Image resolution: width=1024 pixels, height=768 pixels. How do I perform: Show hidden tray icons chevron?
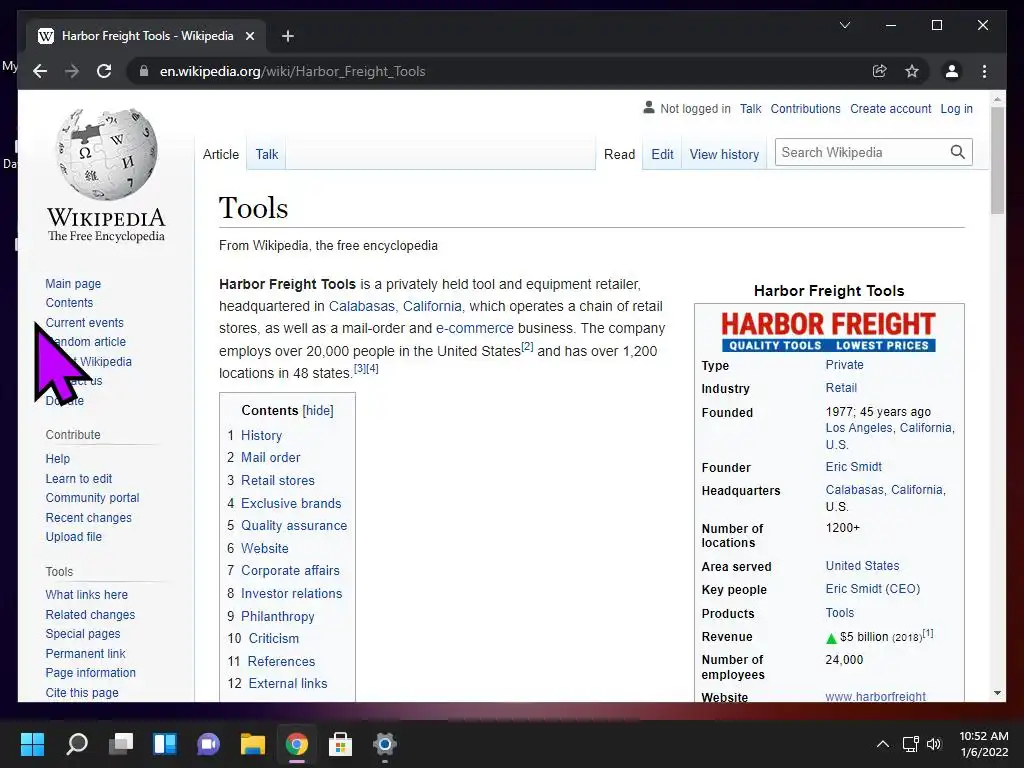[882, 744]
